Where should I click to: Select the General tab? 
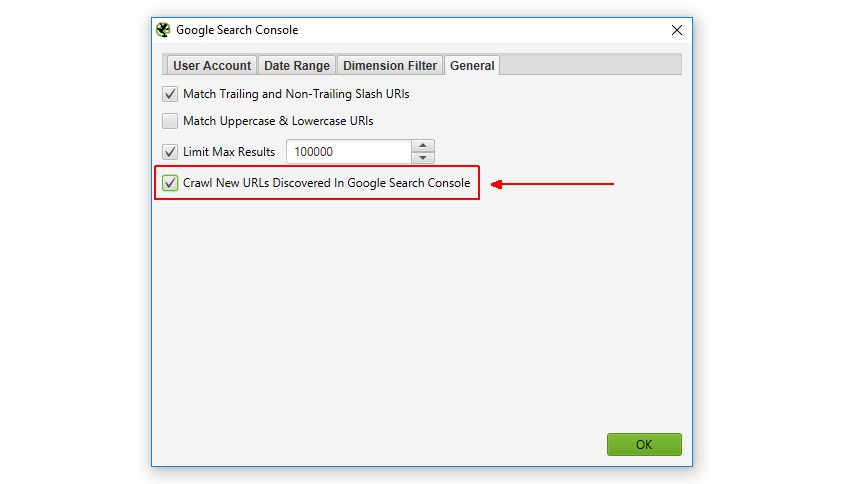coord(472,66)
